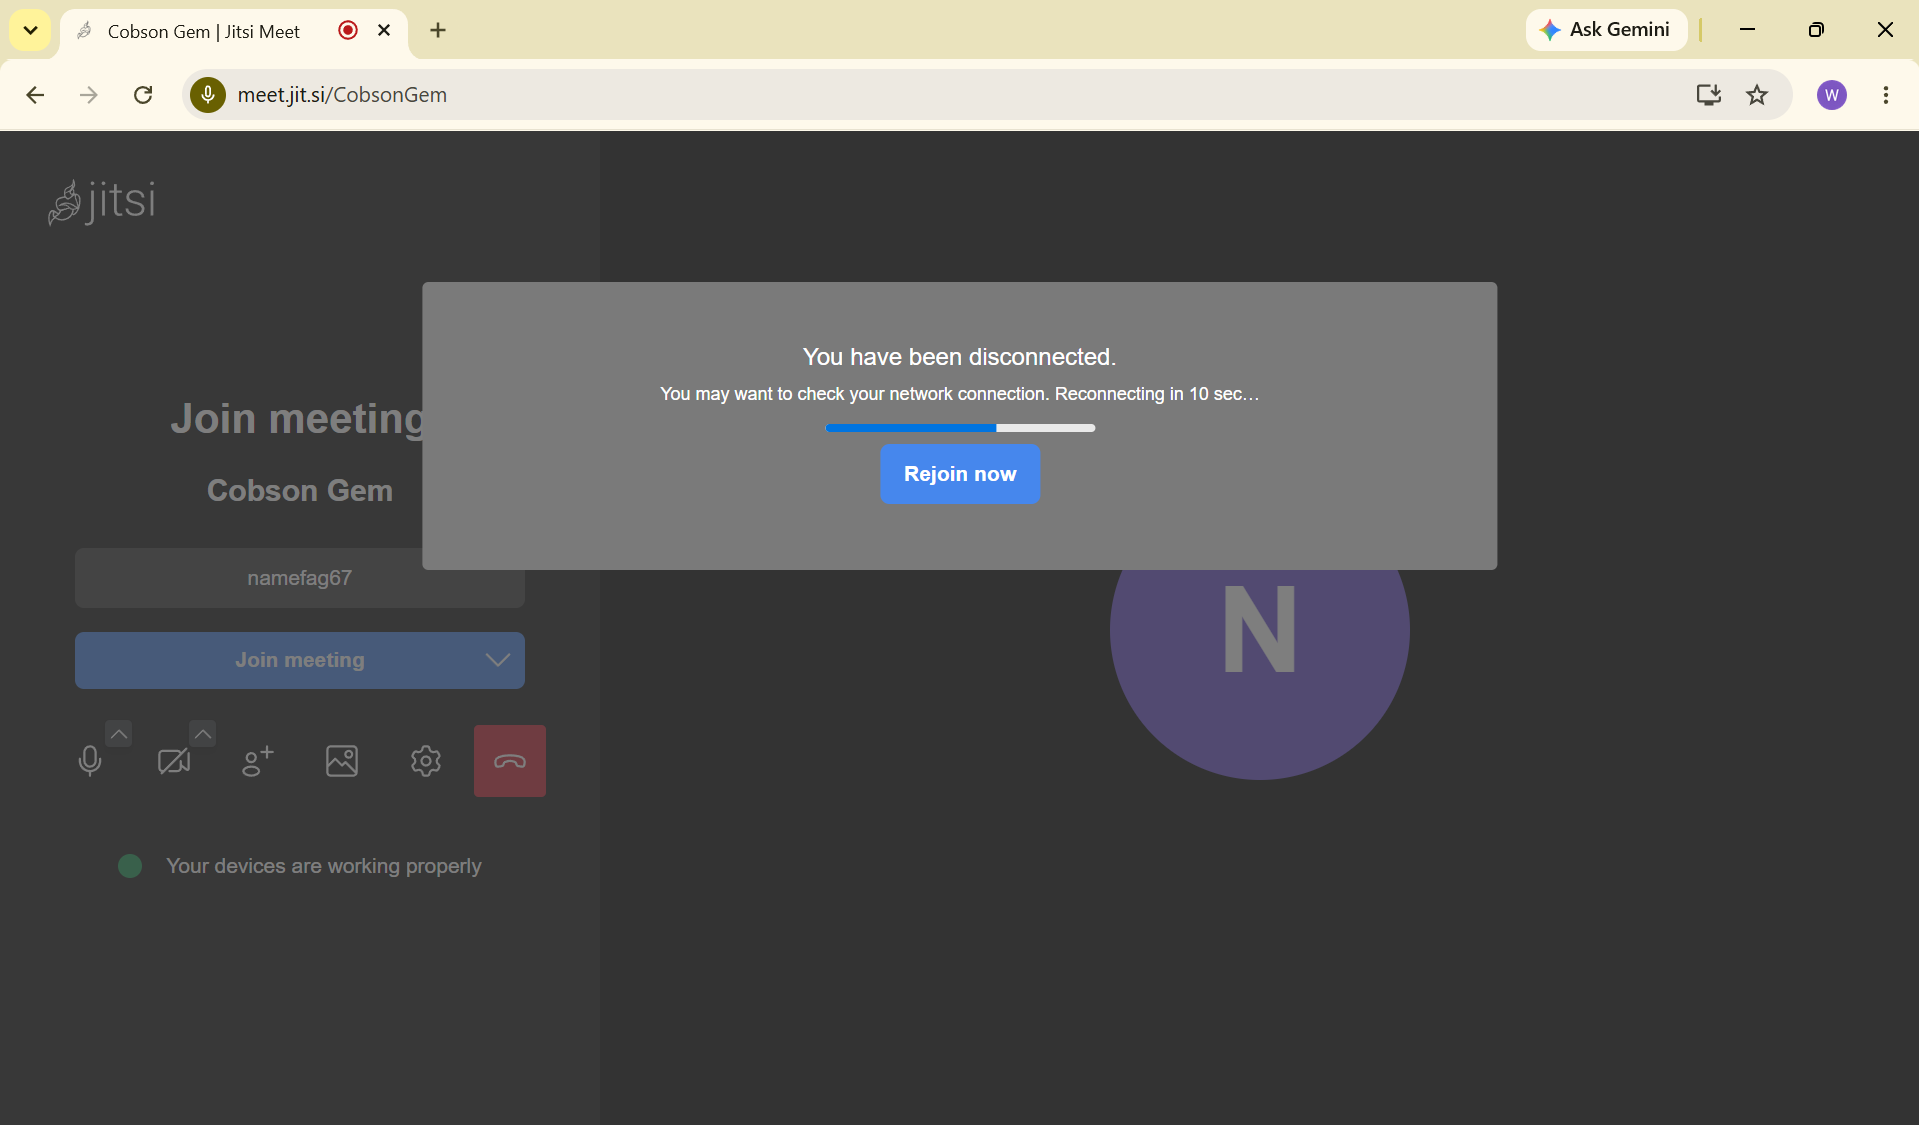Go forward with the browser forward arrow
This screenshot has width=1919, height=1125.
coord(89,95)
